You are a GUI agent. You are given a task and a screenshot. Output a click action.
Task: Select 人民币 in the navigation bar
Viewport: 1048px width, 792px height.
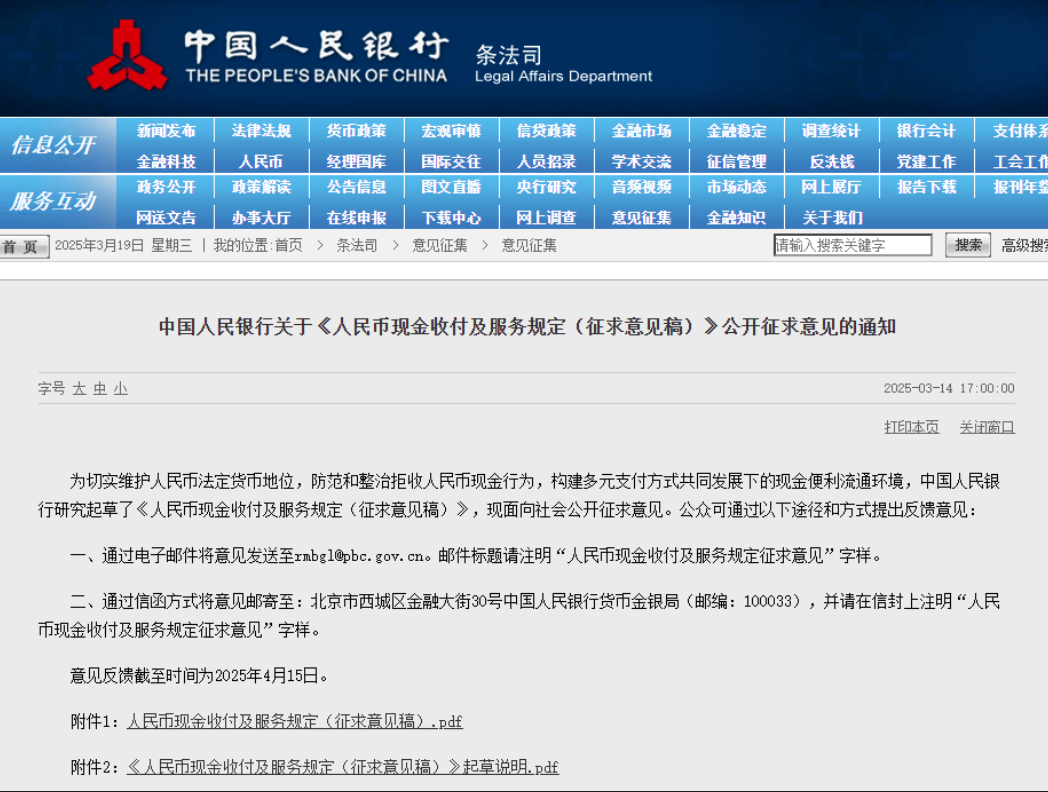[261, 161]
